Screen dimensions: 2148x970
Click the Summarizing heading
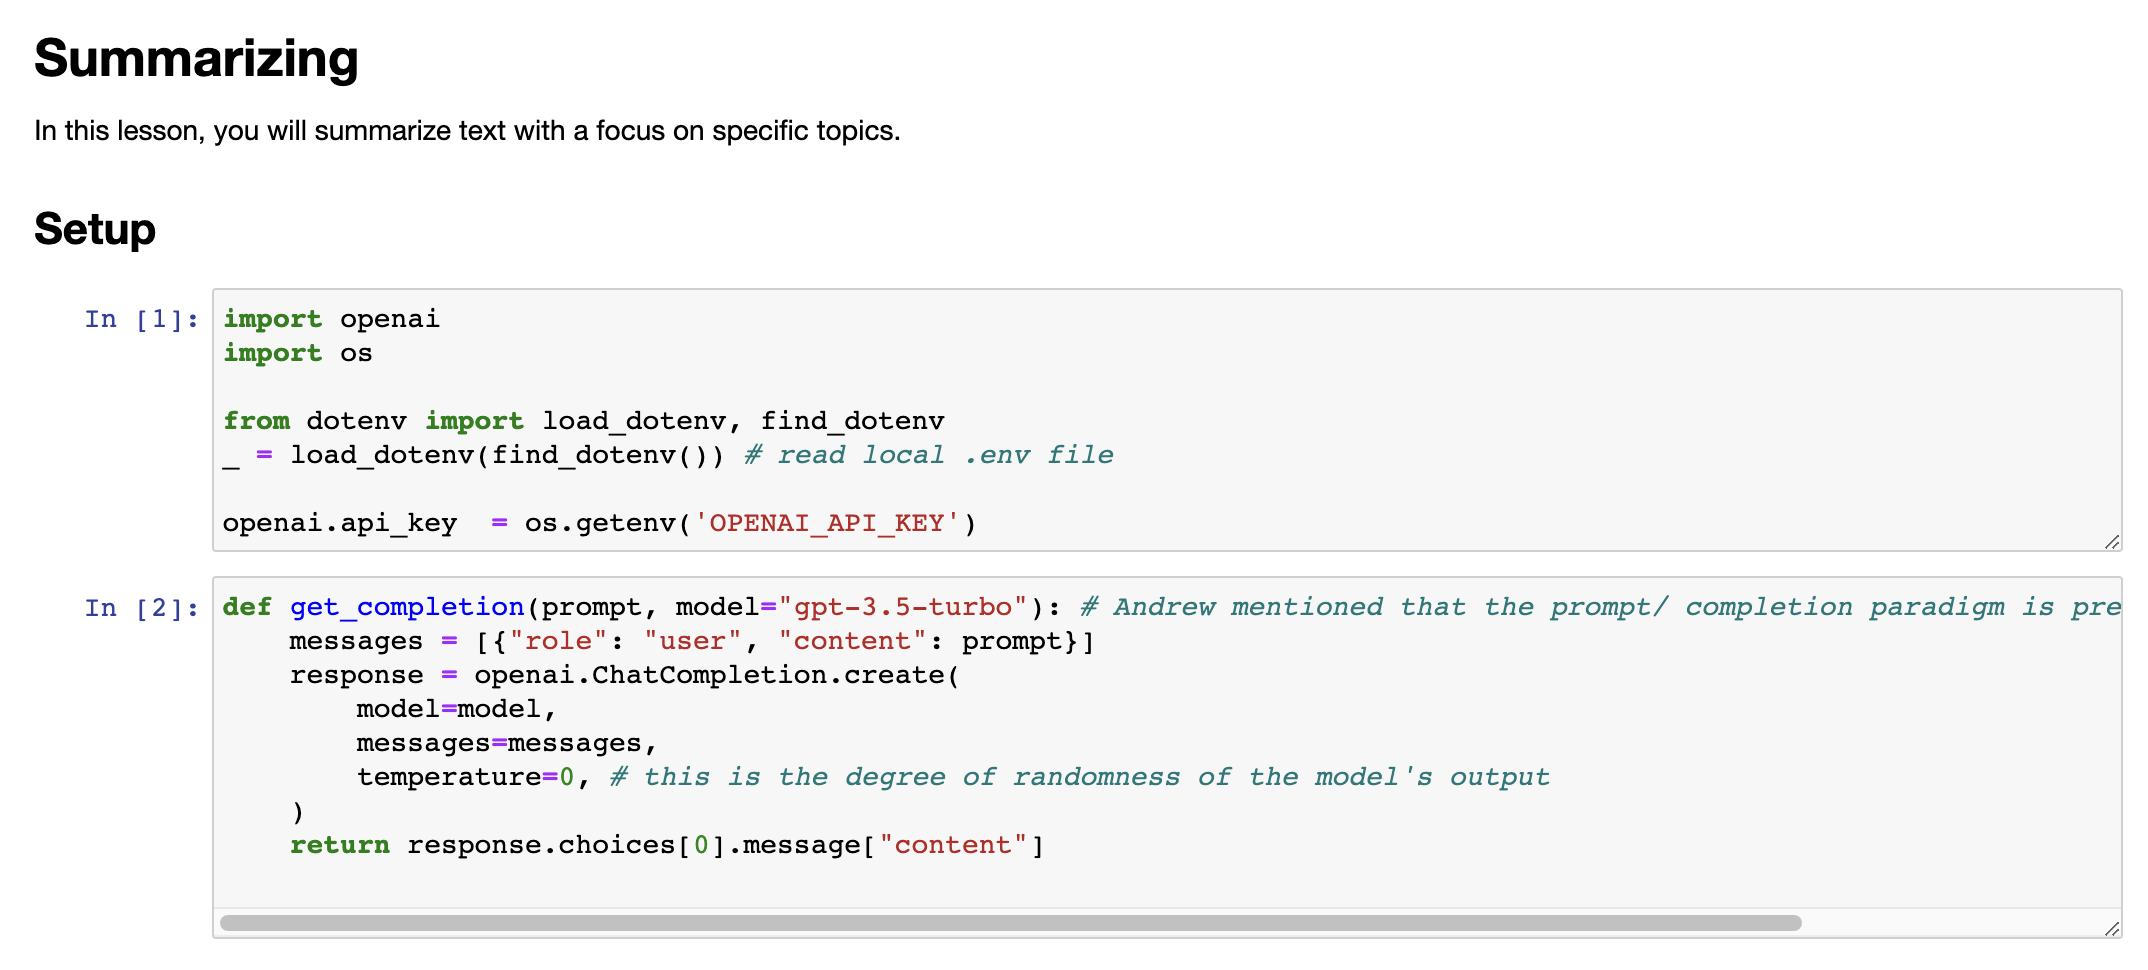pos(196,59)
